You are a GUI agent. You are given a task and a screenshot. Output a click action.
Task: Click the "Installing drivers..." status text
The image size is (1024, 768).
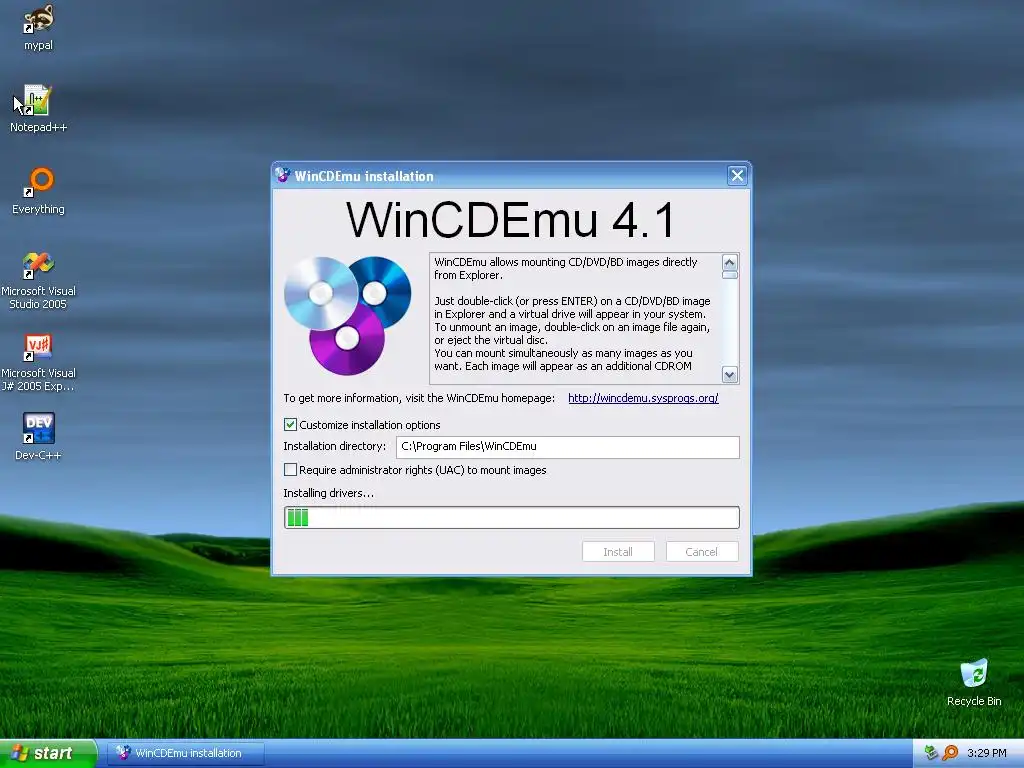[328, 493]
